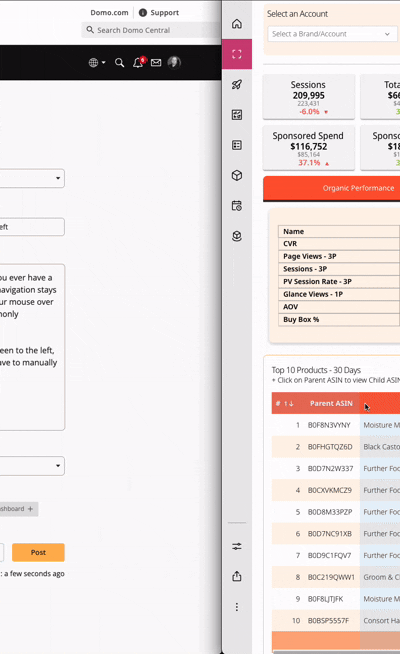Click Parent ASIN B0FHGTQZ6D
The image size is (400, 654).
coord(330,447)
